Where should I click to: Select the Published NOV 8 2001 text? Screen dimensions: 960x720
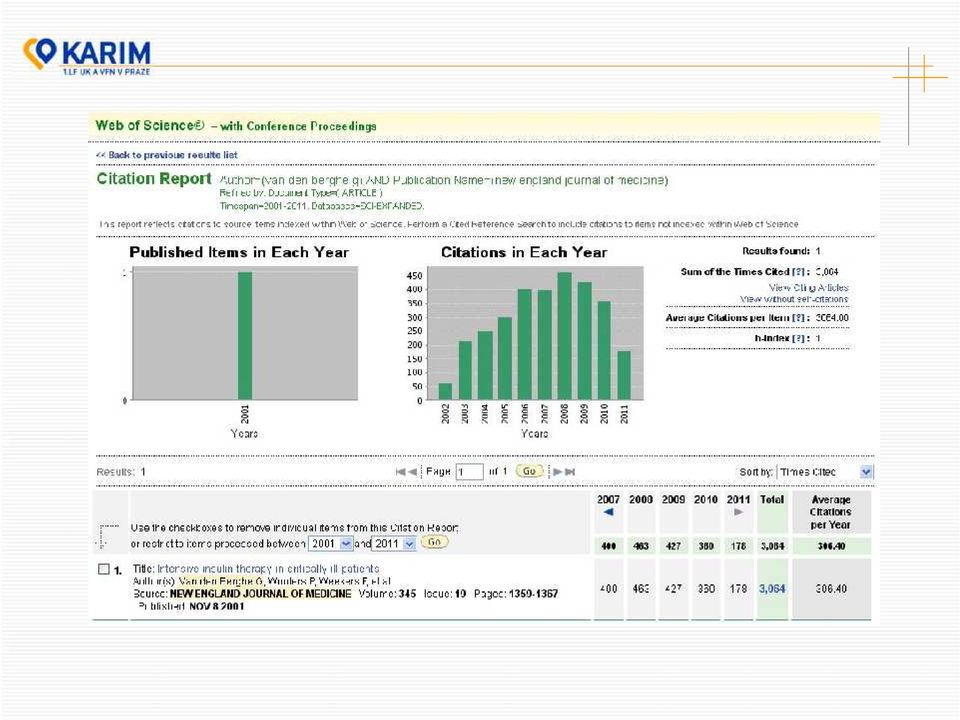(191, 606)
